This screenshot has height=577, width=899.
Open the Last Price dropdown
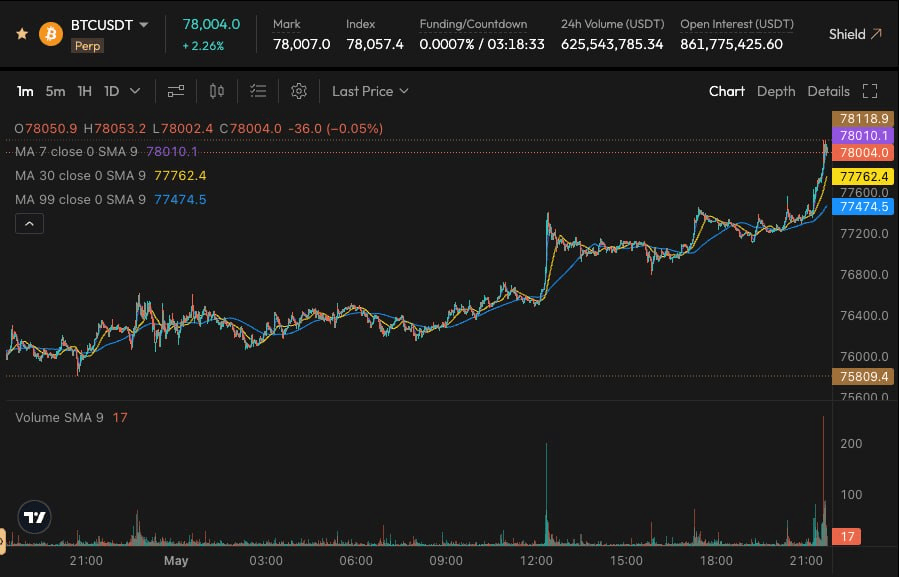click(370, 91)
